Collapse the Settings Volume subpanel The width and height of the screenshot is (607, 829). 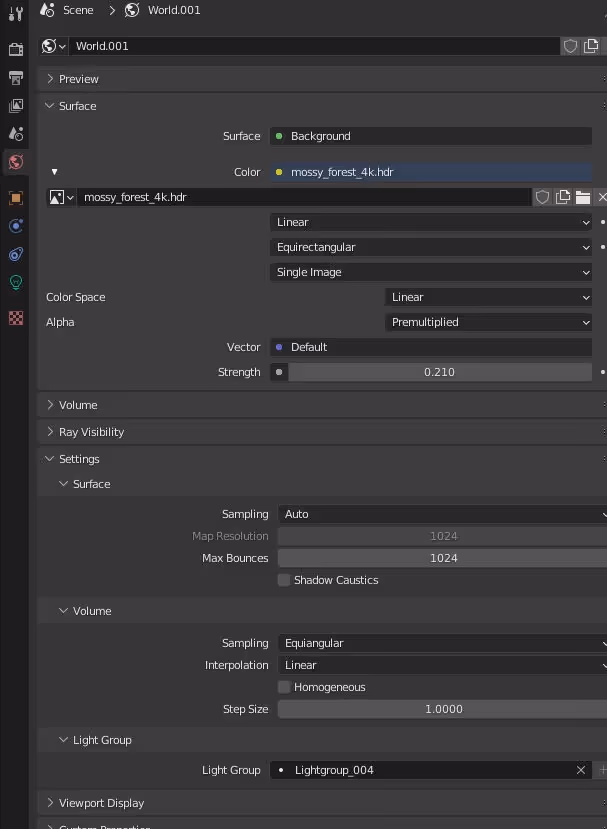(323, 611)
